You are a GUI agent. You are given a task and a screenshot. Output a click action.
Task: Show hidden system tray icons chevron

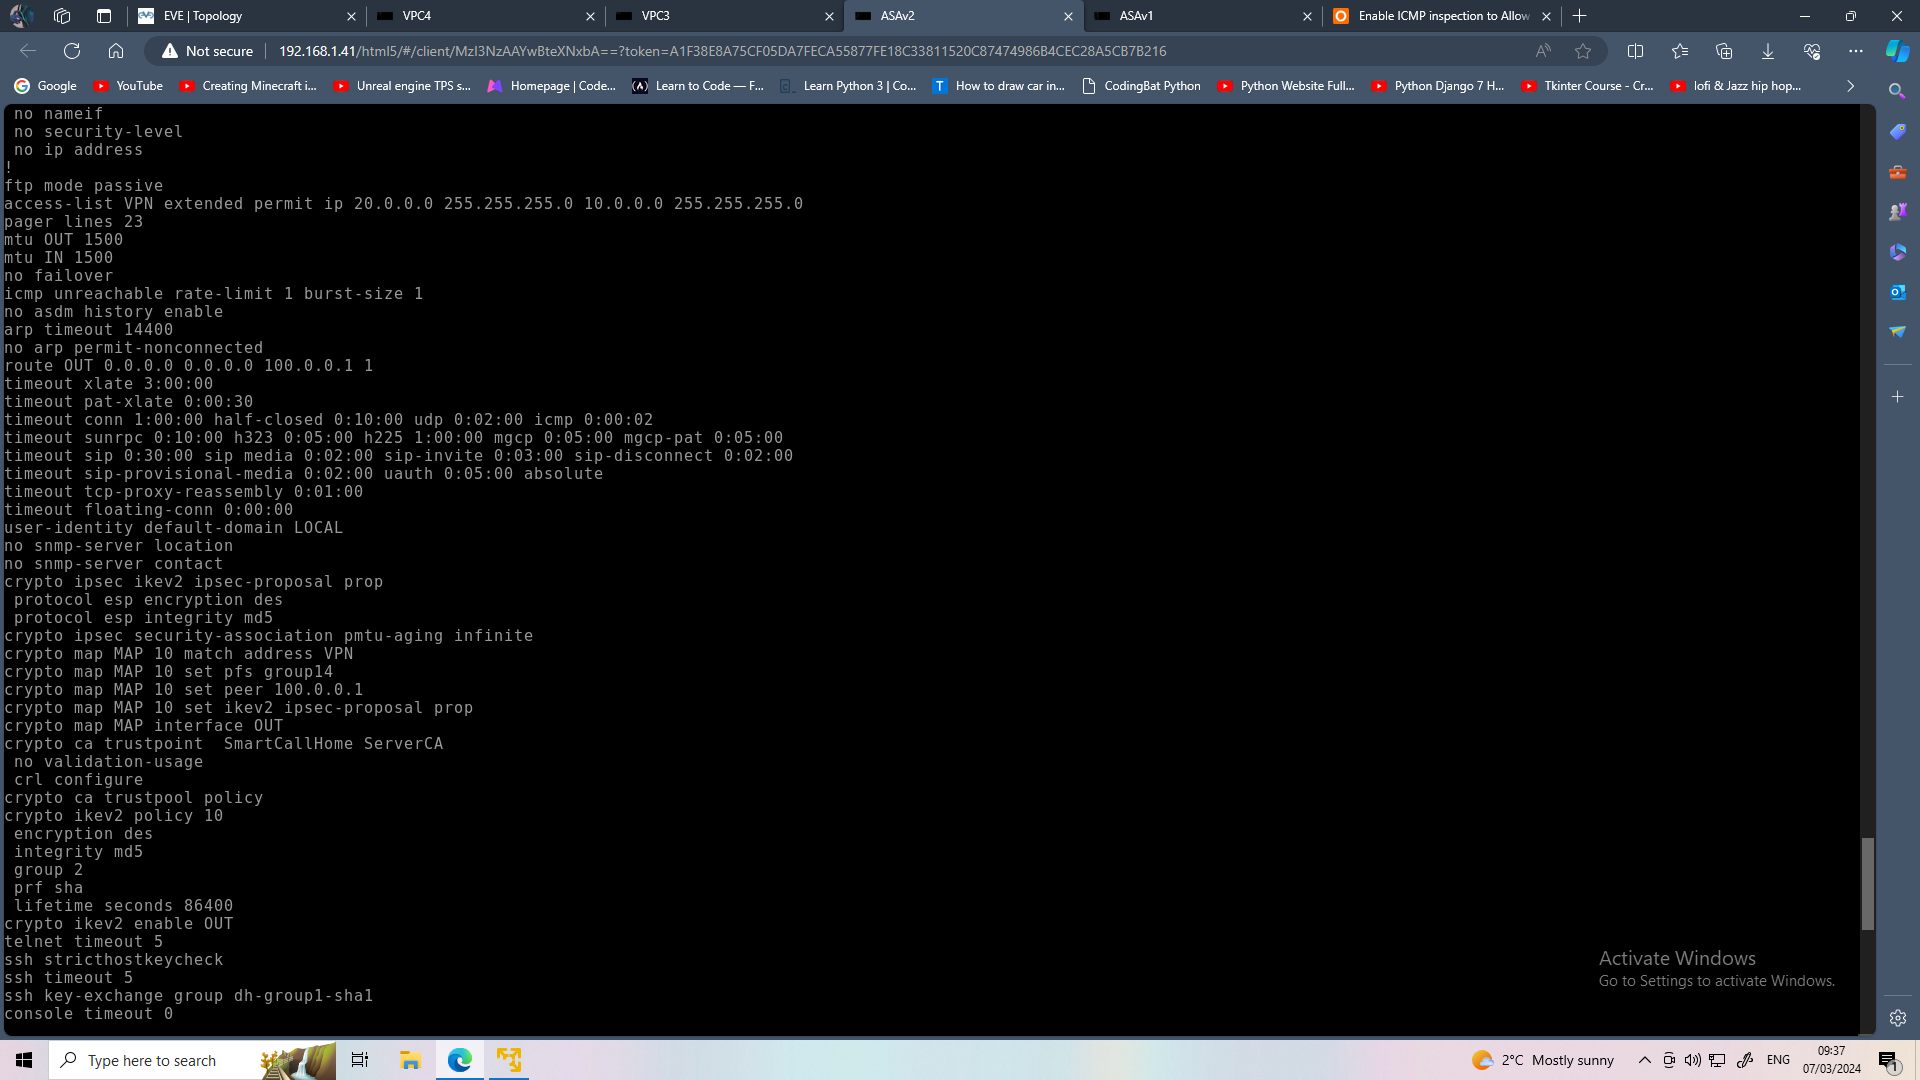pyautogui.click(x=1644, y=1060)
